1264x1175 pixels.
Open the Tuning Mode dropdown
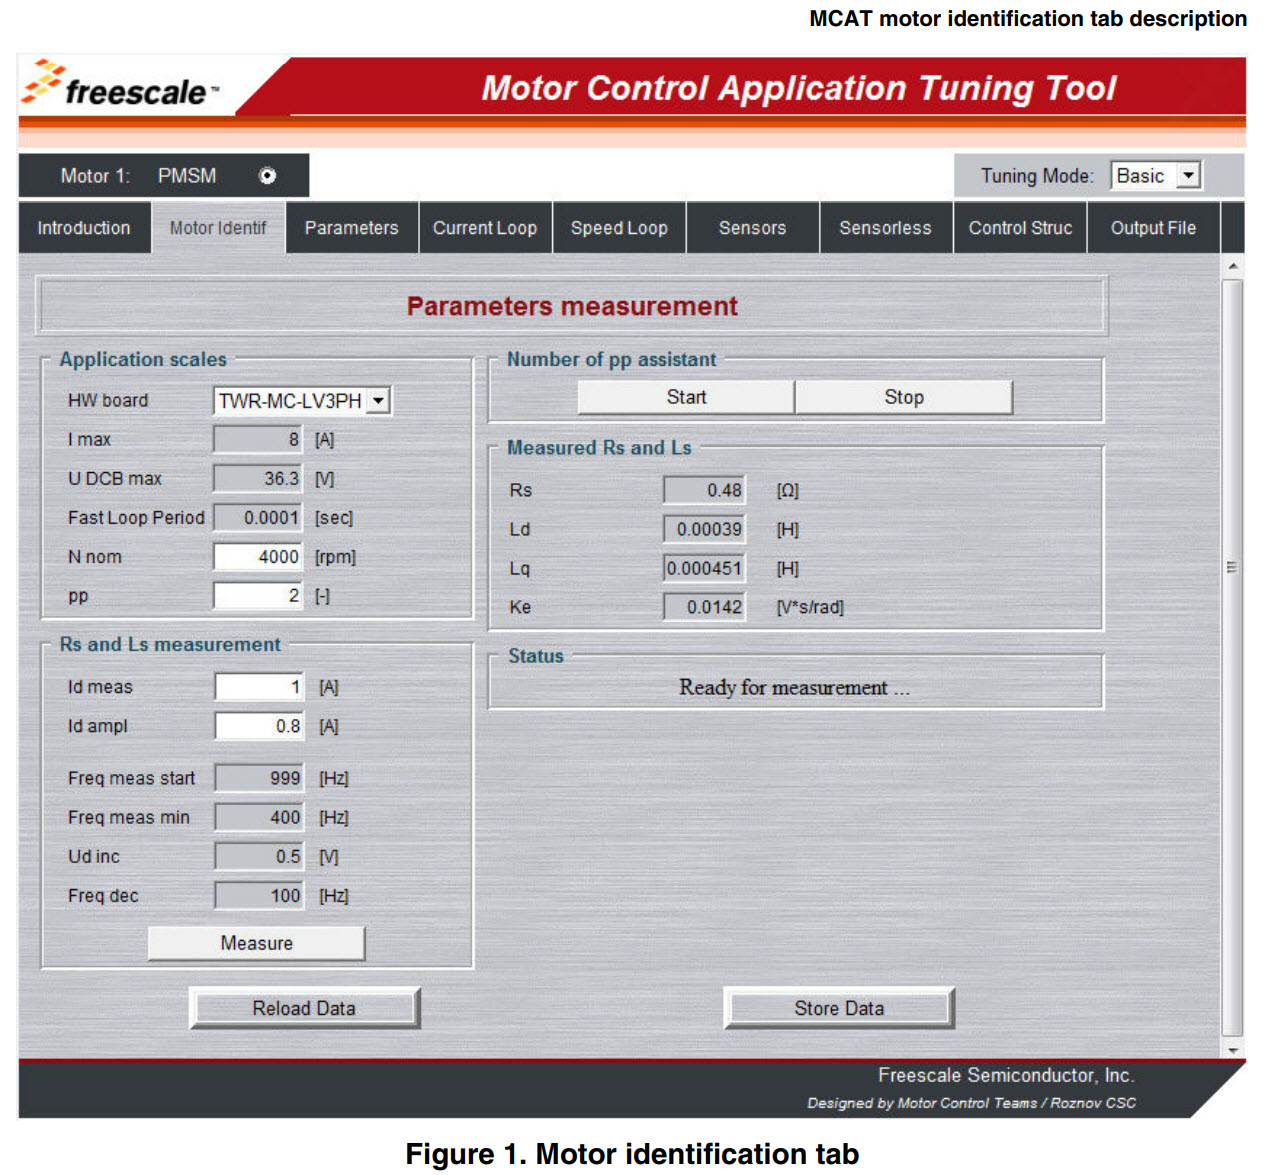point(1154,175)
